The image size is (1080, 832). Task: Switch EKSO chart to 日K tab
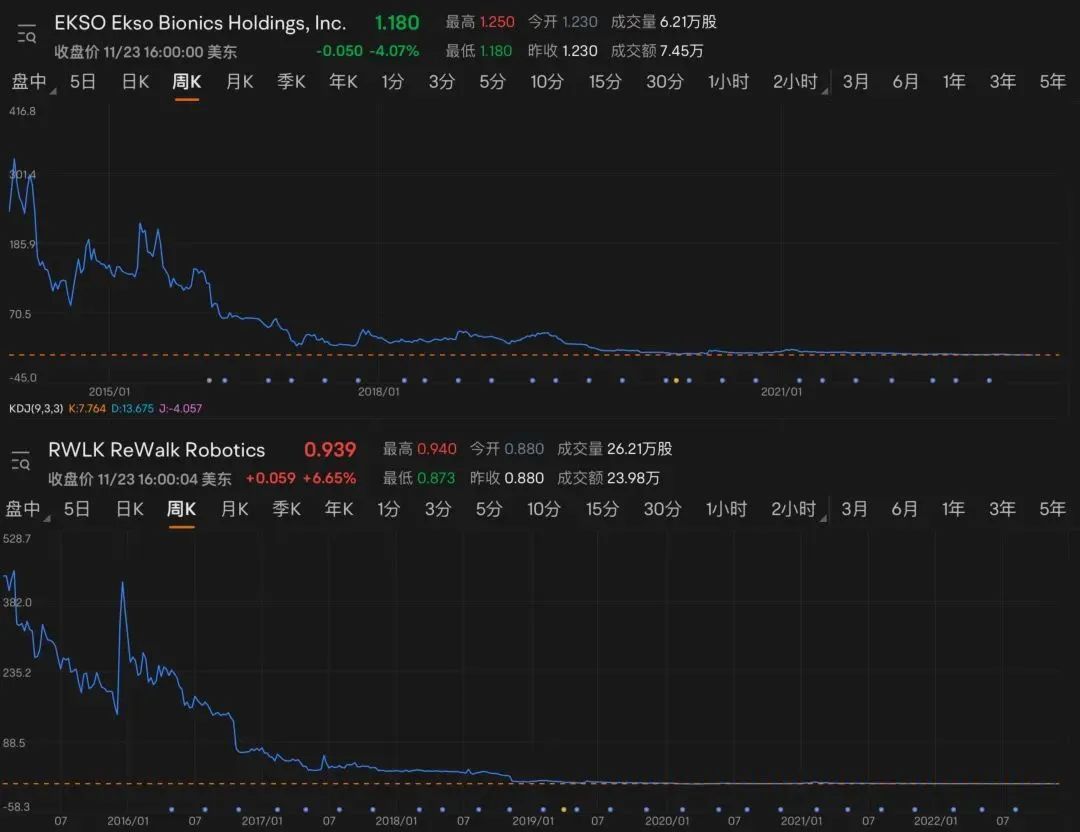(135, 82)
